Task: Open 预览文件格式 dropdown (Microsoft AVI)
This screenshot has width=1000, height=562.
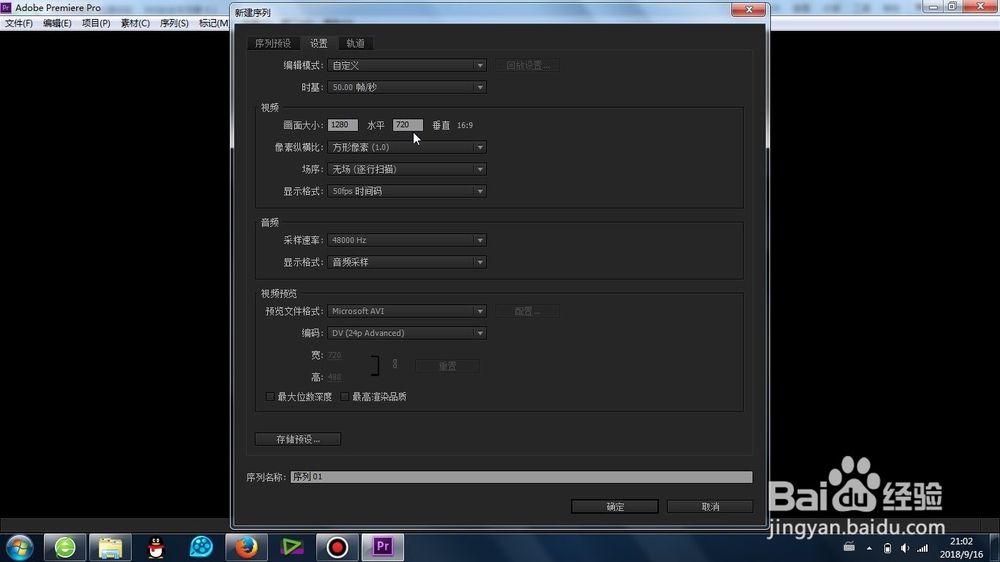Action: 407,311
